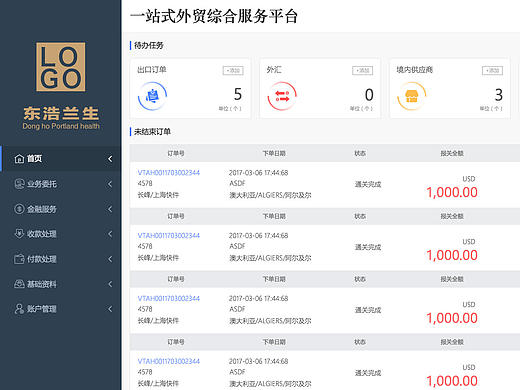Click second order's 通关完成 status

368,247
